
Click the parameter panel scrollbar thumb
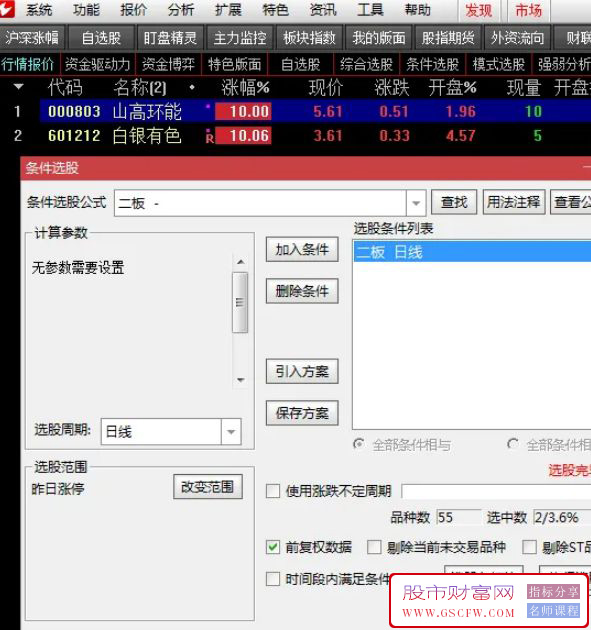[240, 302]
